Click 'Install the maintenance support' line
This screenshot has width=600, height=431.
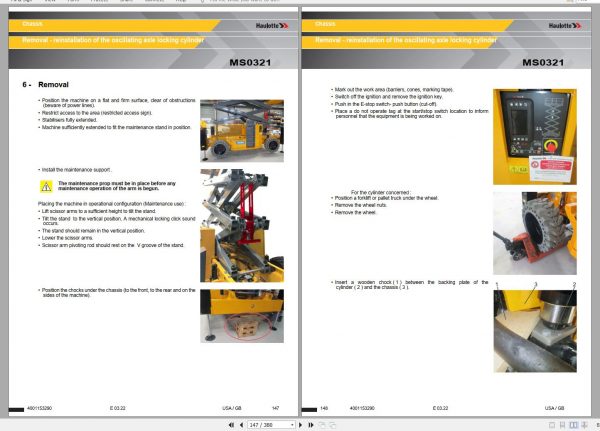[75, 170]
